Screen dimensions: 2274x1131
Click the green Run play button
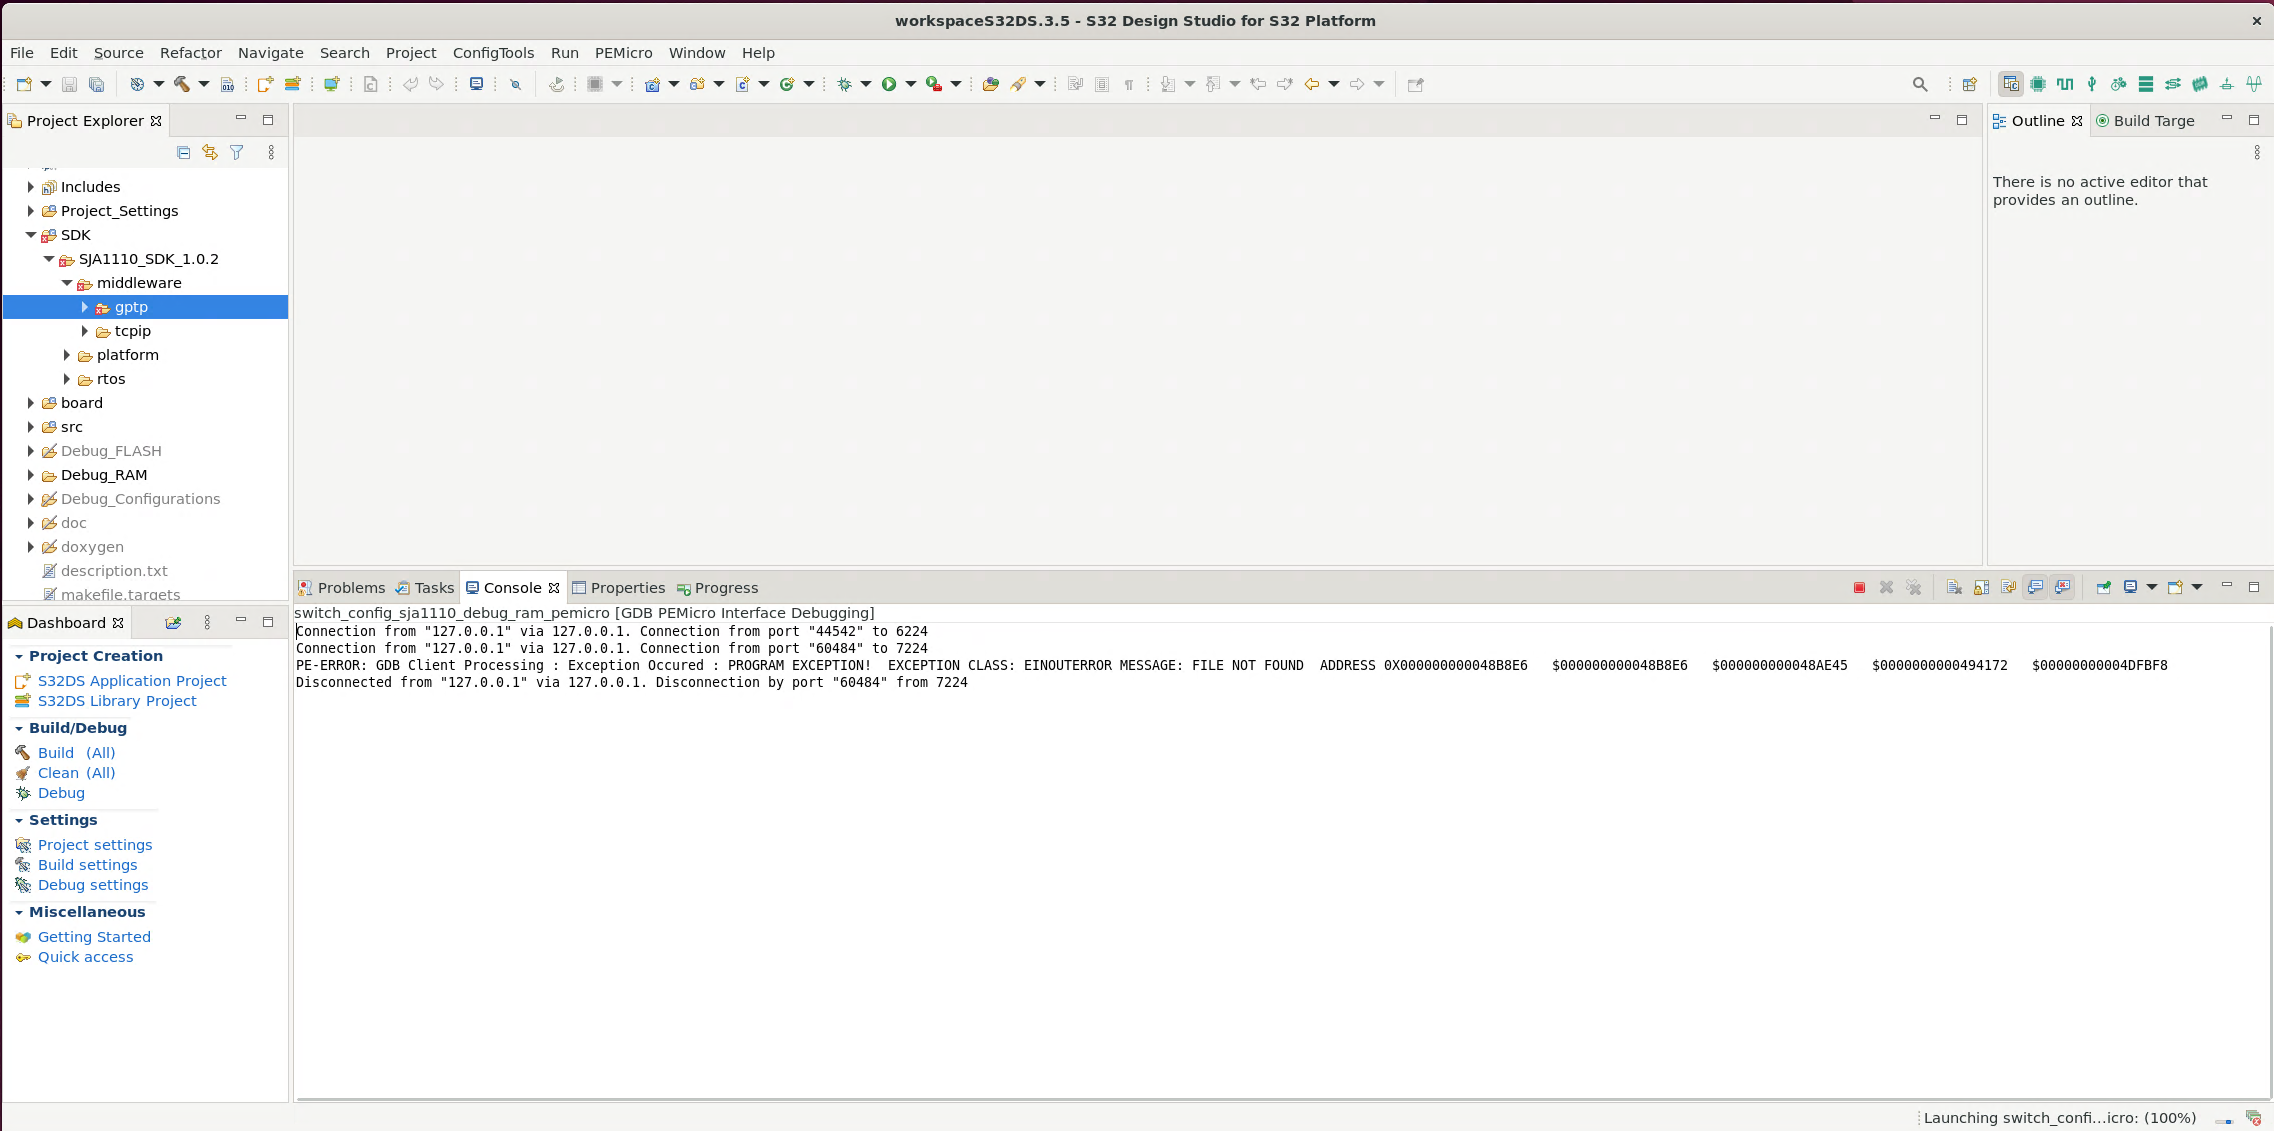[888, 84]
